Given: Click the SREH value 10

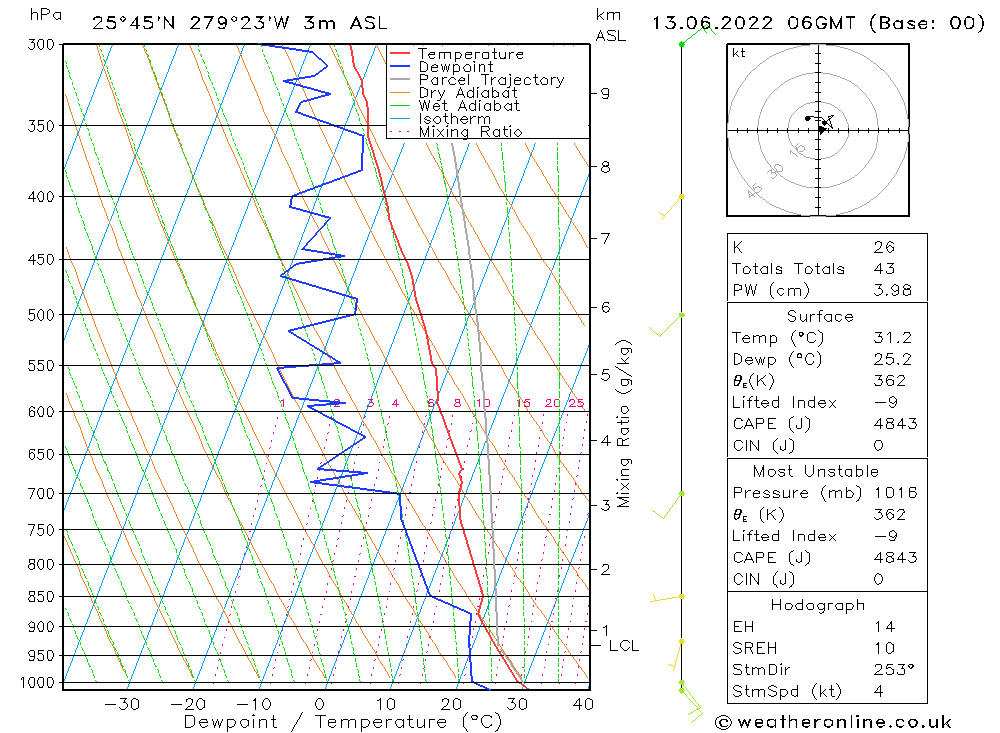Looking at the screenshot, I should [x=884, y=649].
